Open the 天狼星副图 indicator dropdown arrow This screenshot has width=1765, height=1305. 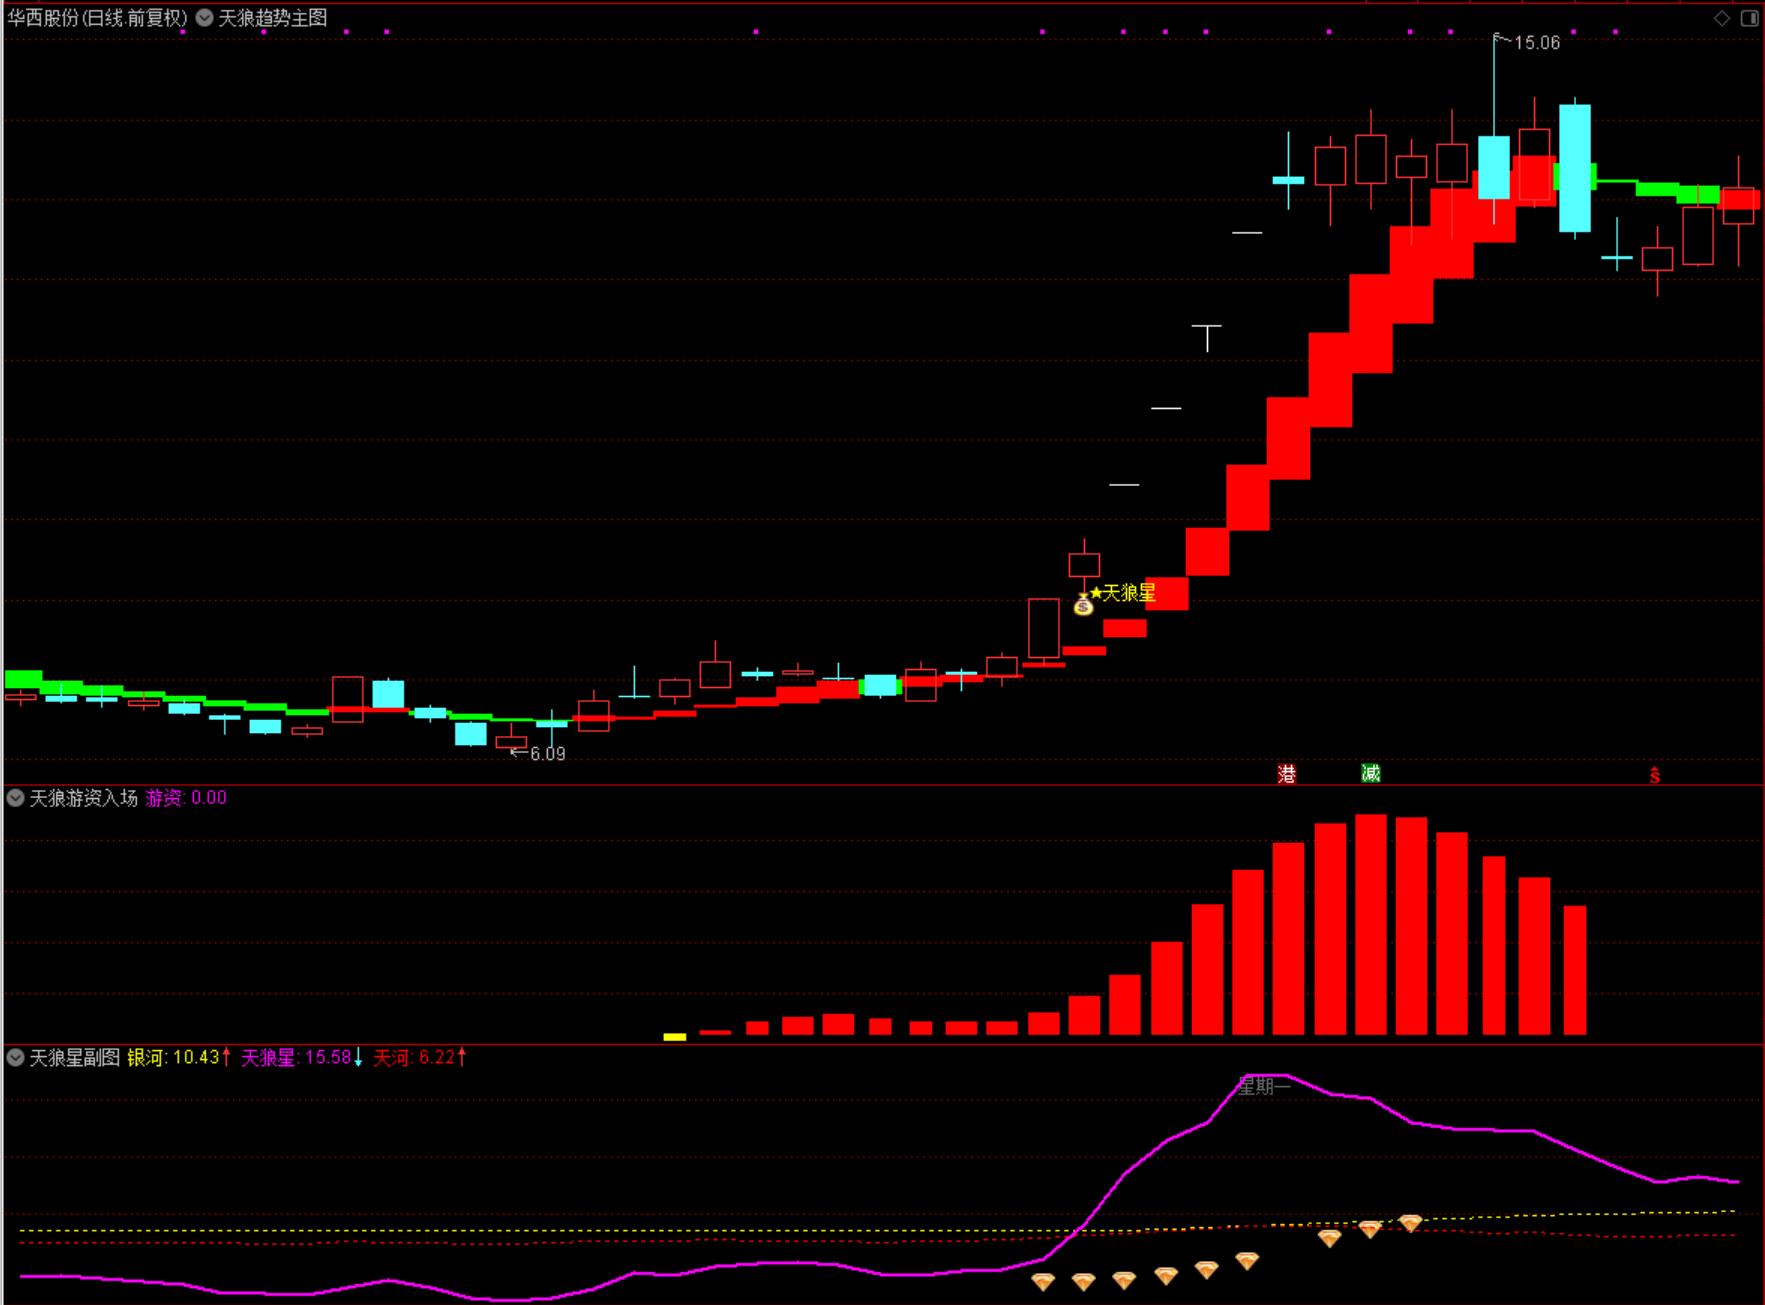[15, 1058]
